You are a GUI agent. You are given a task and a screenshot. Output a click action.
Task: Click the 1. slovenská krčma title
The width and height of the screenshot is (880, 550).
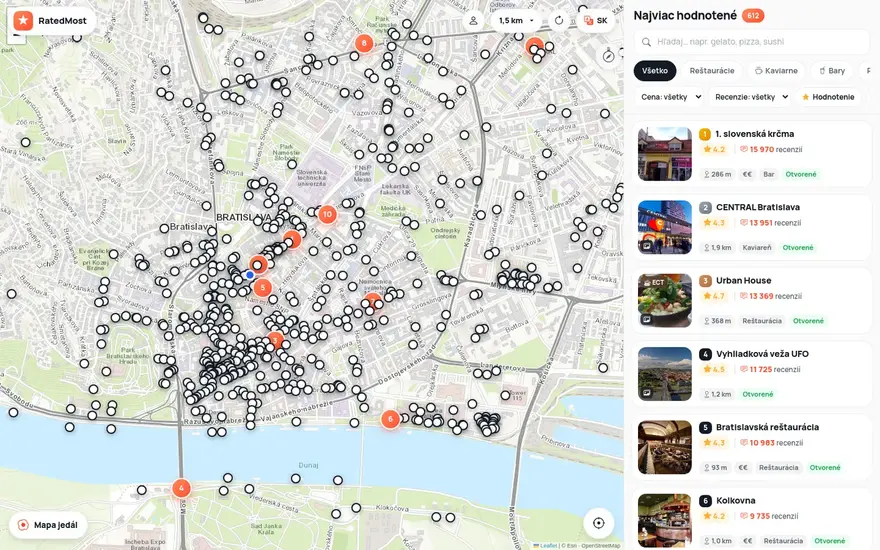(754, 134)
